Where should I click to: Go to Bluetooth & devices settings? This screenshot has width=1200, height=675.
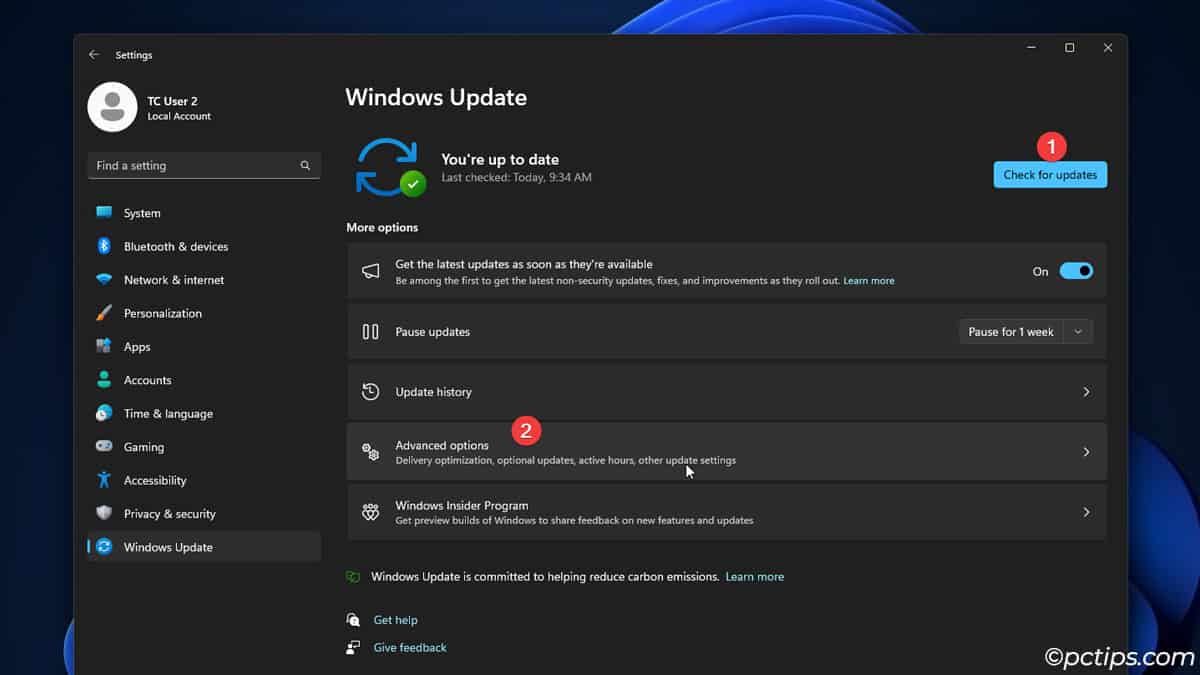(x=204, y=246)
